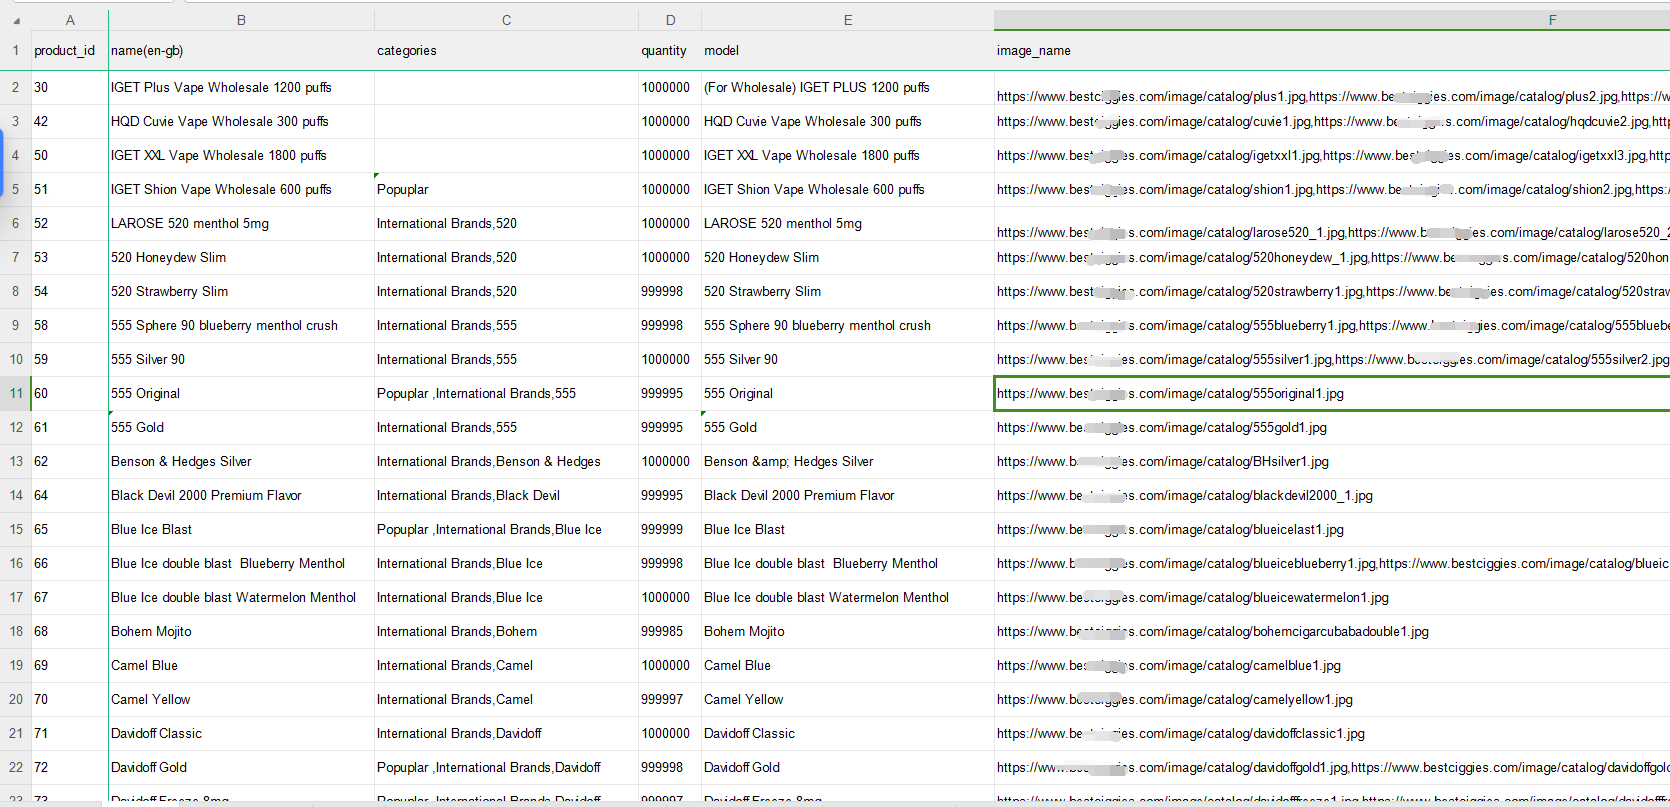Viewport: 1670px width, 807px height.
Task: Click the 'quantity' header cell
Action: point(670,50)
